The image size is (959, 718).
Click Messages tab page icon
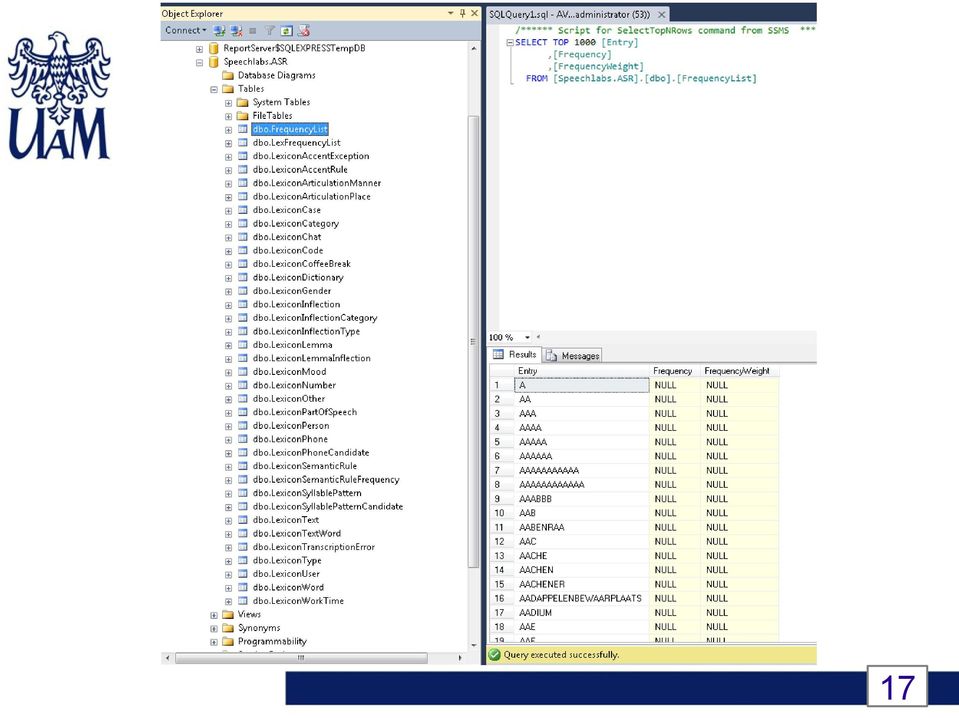coord(551,355)
